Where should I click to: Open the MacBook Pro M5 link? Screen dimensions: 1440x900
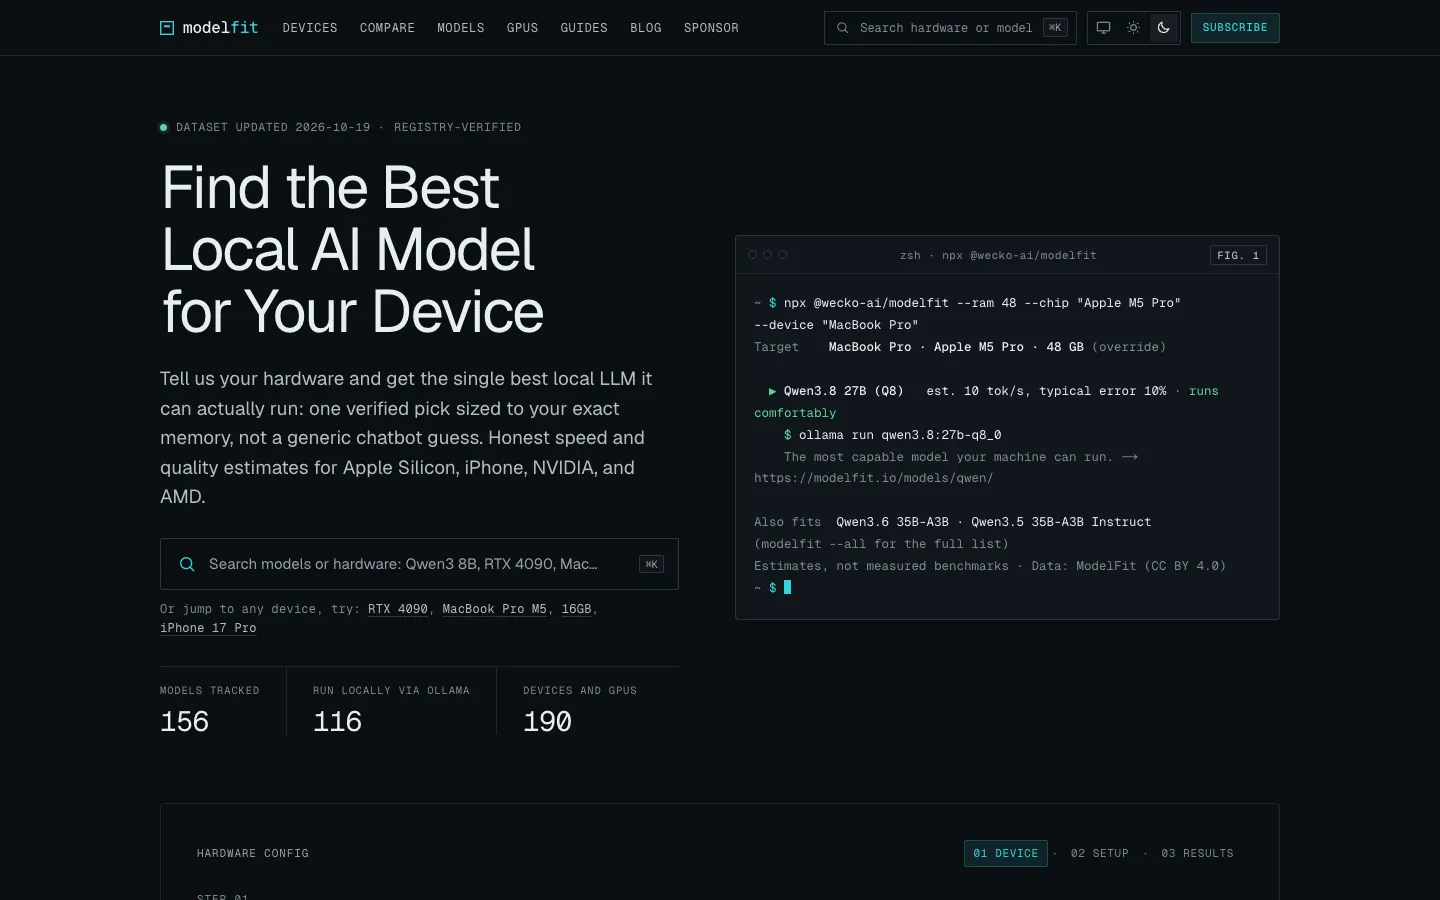point(495,609)
